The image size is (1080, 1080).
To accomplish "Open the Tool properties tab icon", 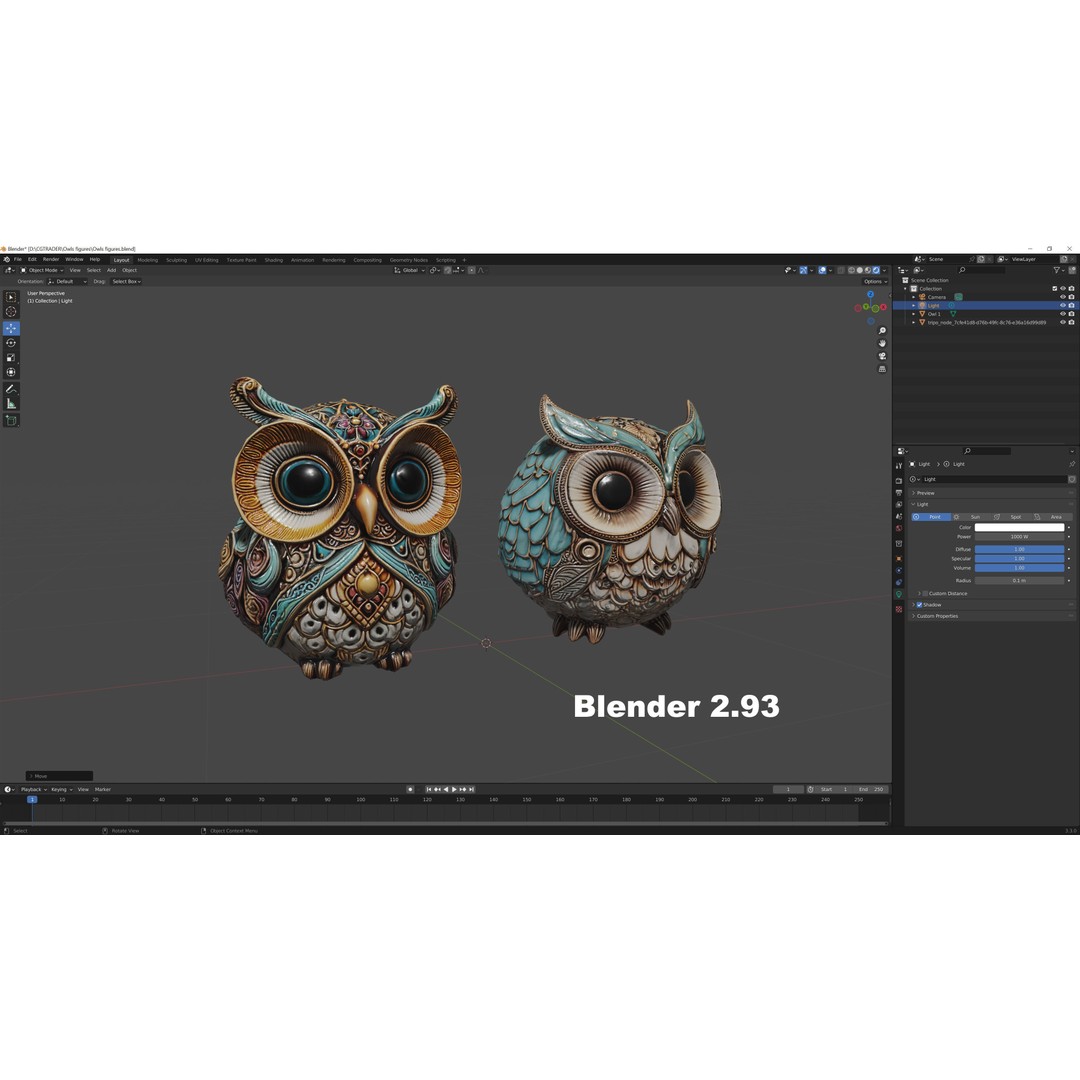I will [899, 466].
